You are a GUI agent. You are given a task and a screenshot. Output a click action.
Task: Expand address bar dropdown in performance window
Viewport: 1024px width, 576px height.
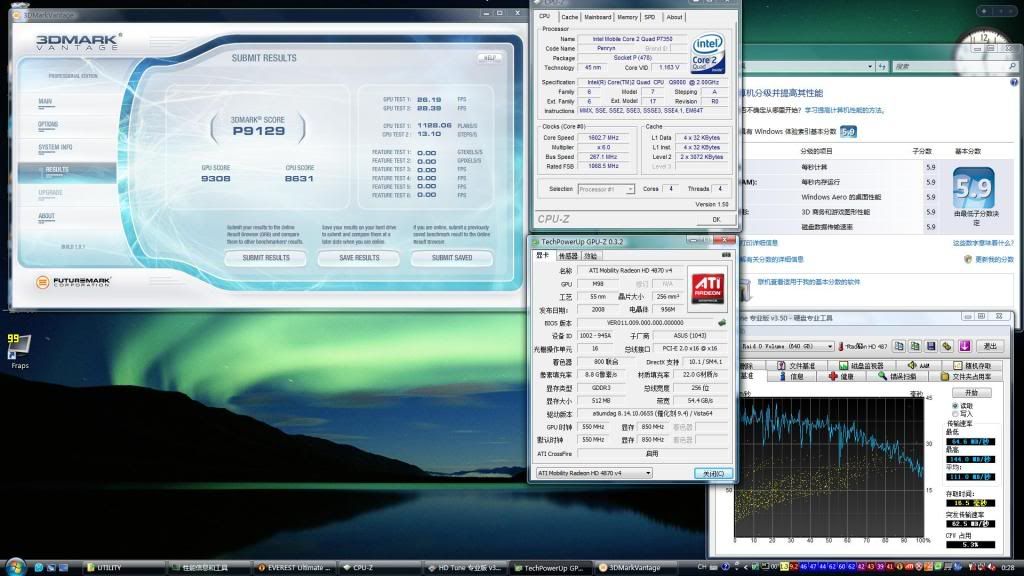[870, 67]
